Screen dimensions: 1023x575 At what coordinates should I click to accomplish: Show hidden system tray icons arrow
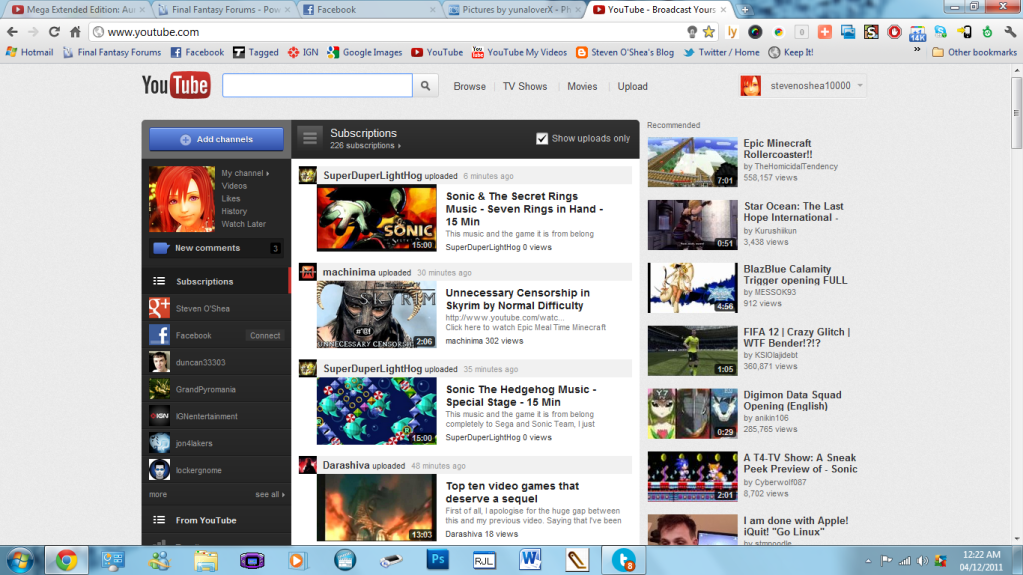point(868,560)
